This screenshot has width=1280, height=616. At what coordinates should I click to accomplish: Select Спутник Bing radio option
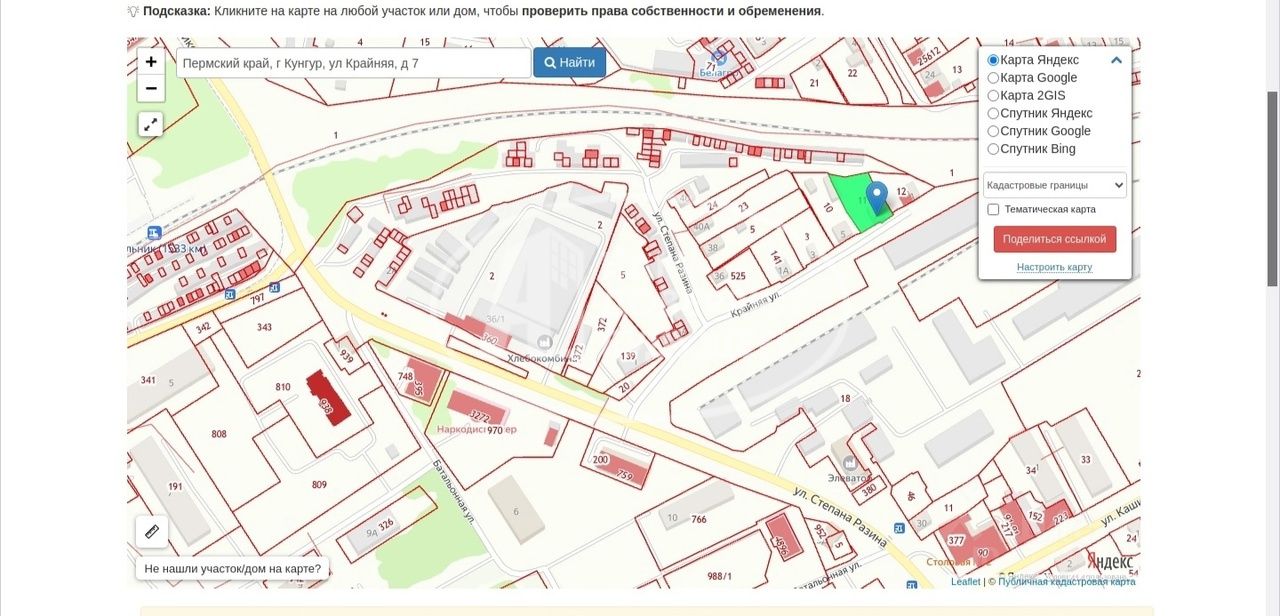(993, 149)
